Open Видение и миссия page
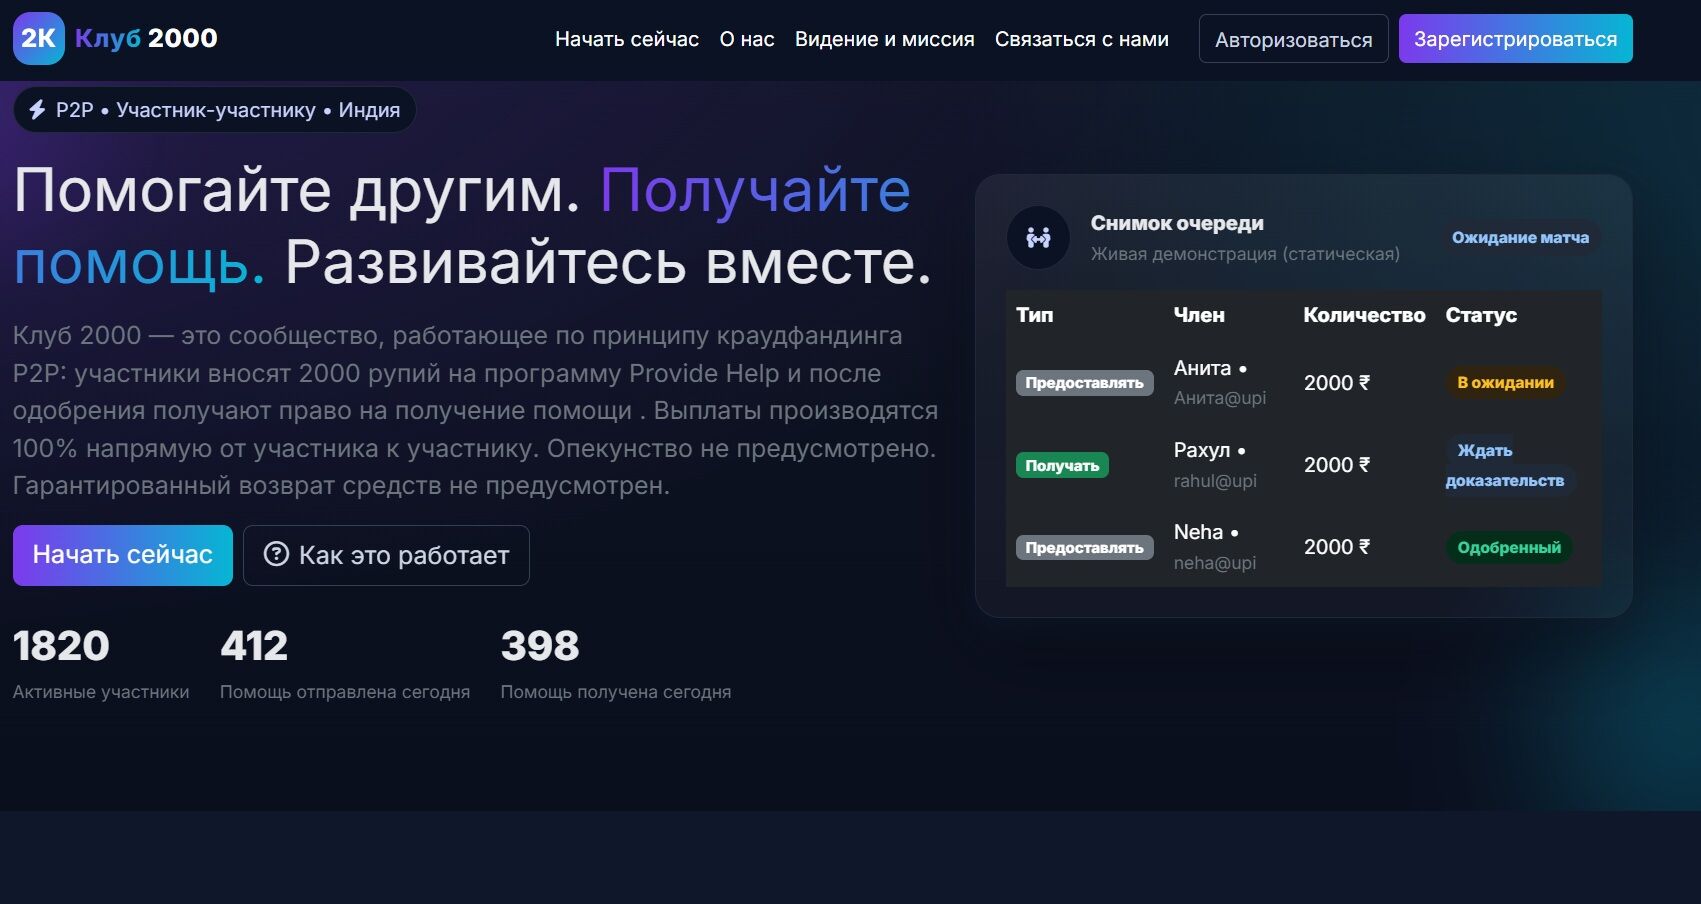Viewport: 1701px width, 904px height. point(884,39)
